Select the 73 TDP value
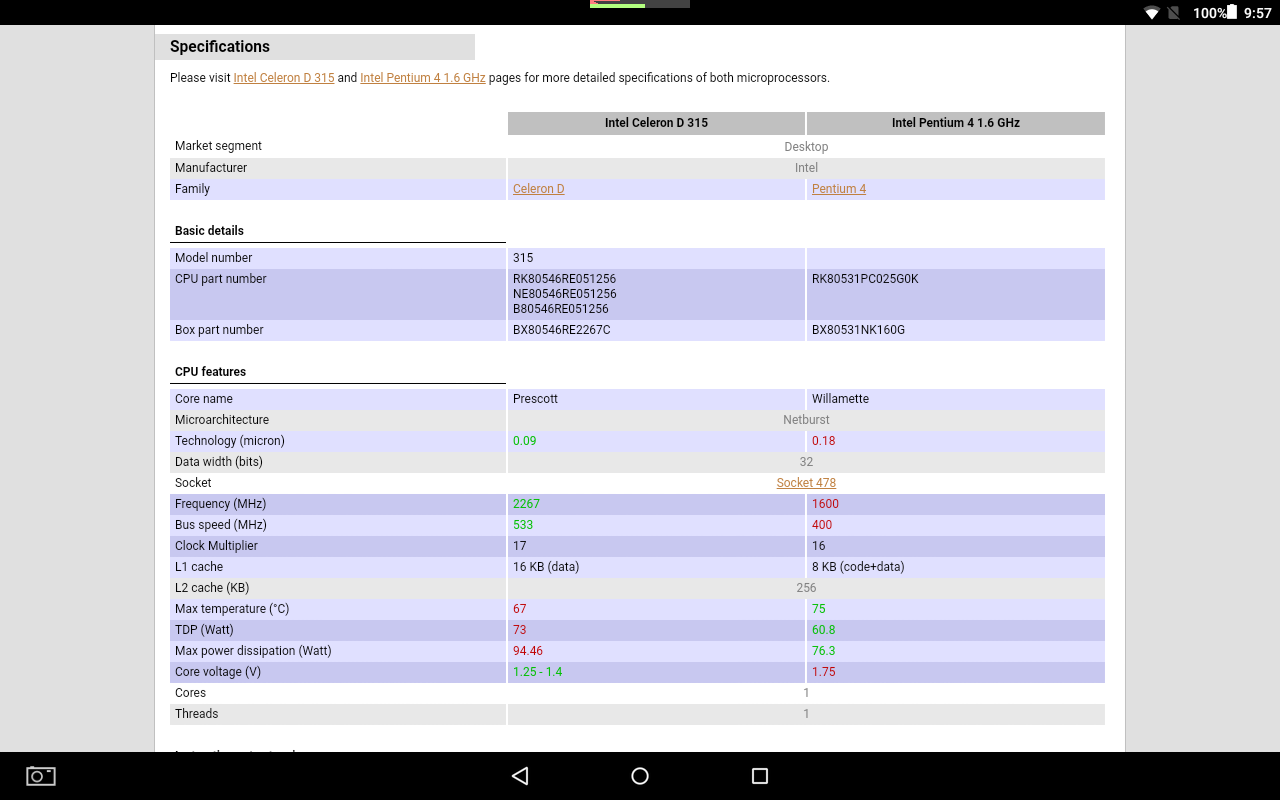The image size is (1280, 800). [519, 630]
